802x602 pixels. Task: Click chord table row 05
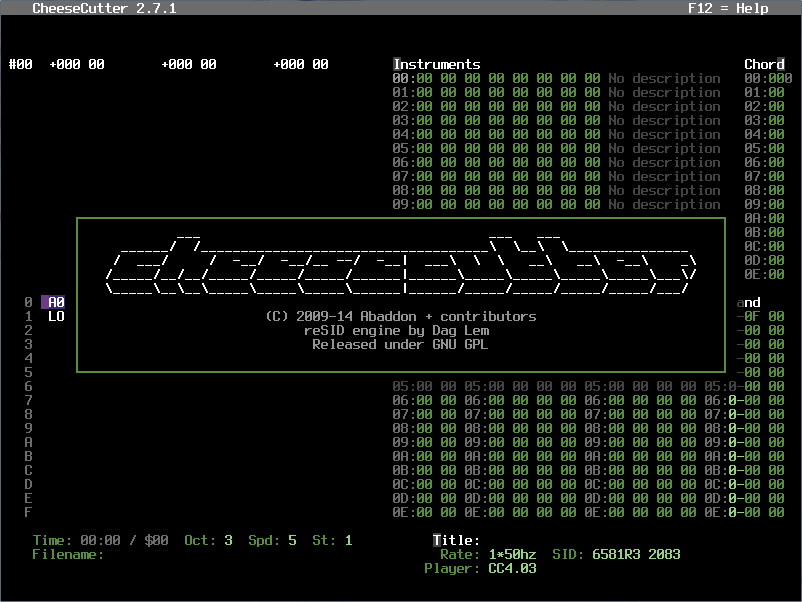[764, 148]
